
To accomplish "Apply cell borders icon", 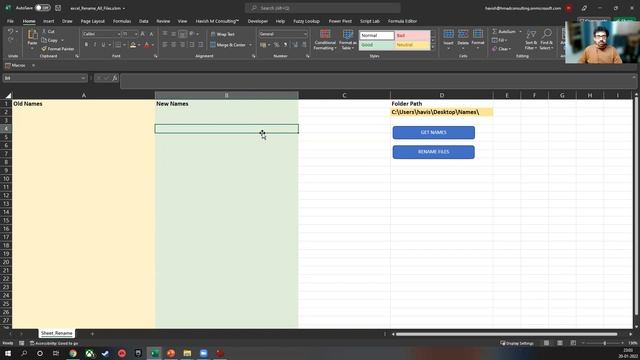I will tap(118, 44).
